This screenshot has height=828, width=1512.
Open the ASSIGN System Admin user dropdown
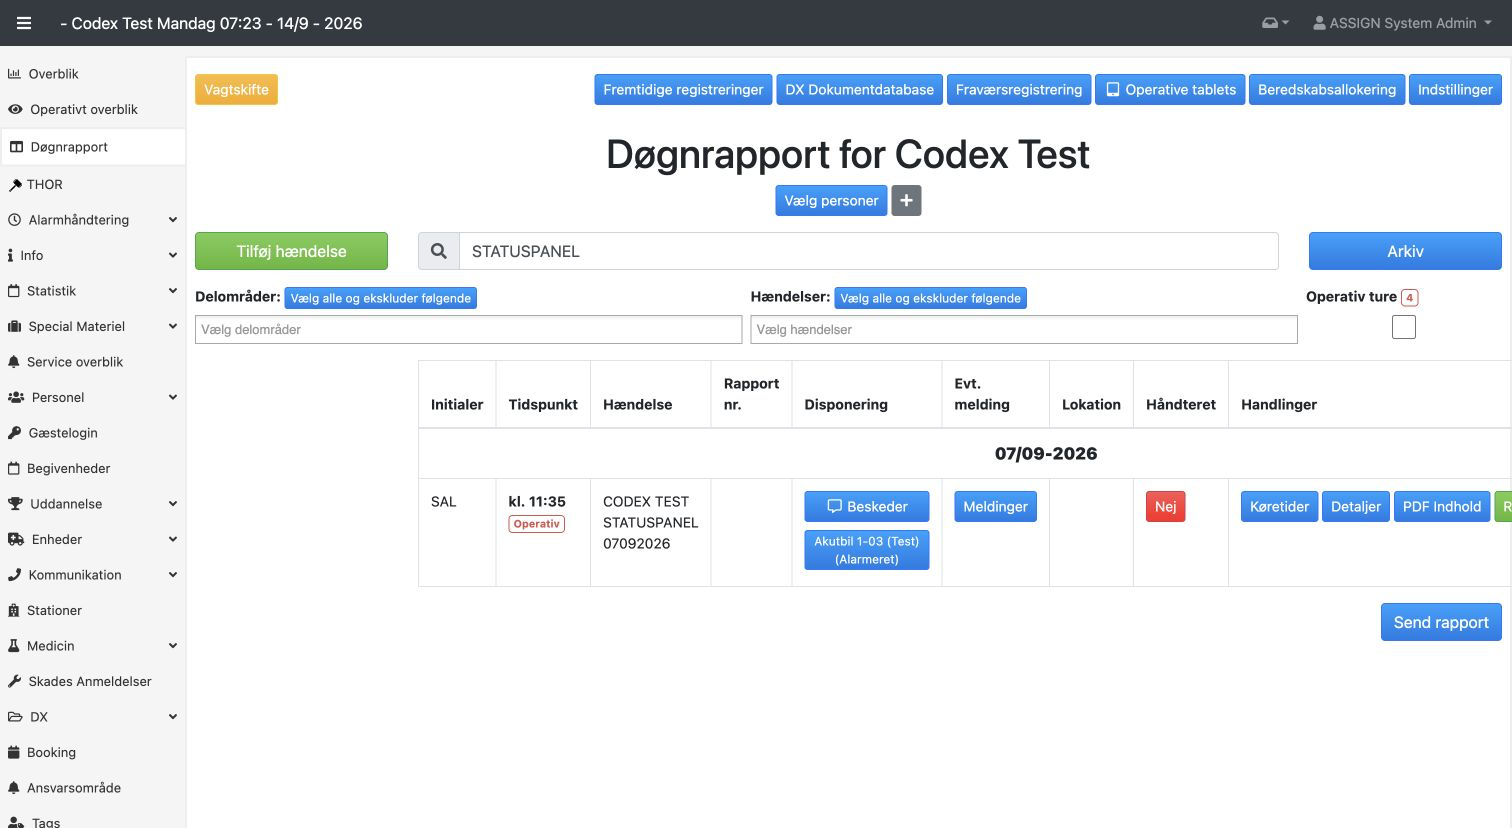tap(1402, 23)
